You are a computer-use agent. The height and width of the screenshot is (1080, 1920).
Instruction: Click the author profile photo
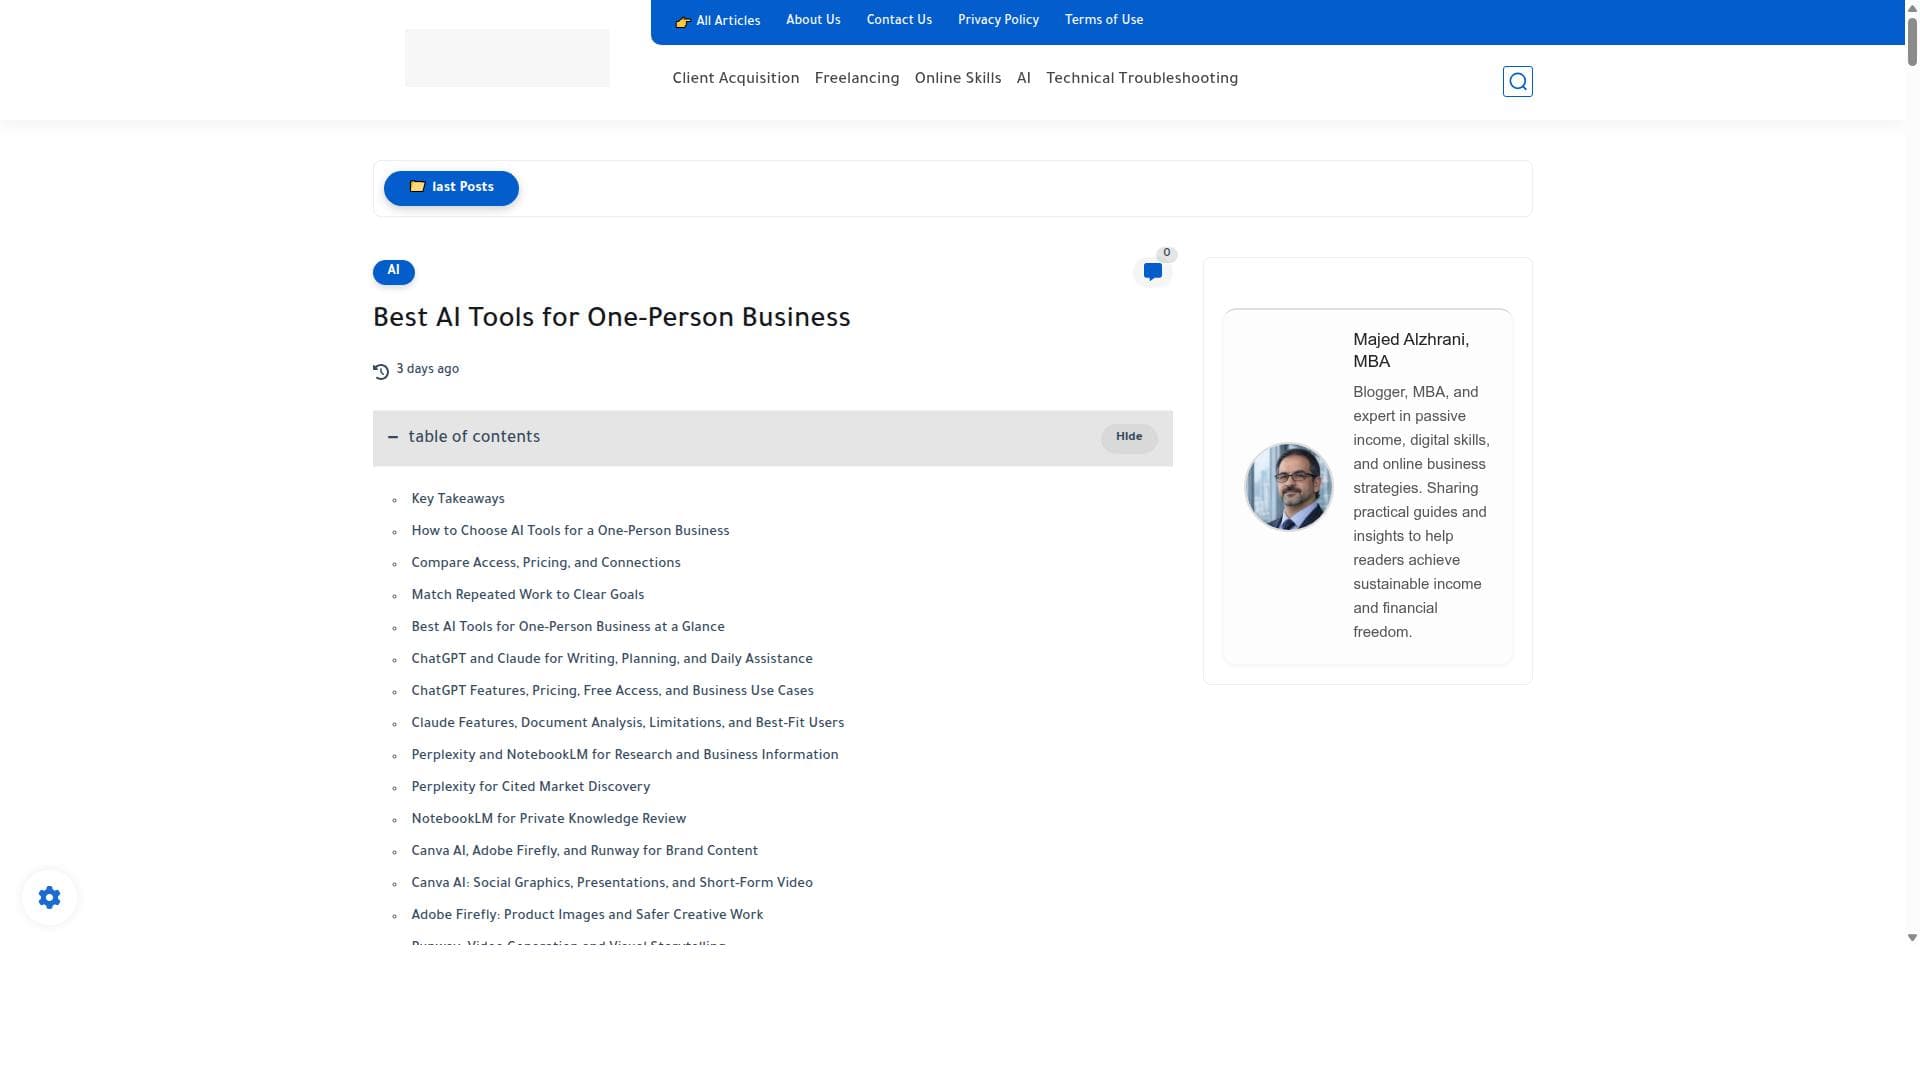1288,487
